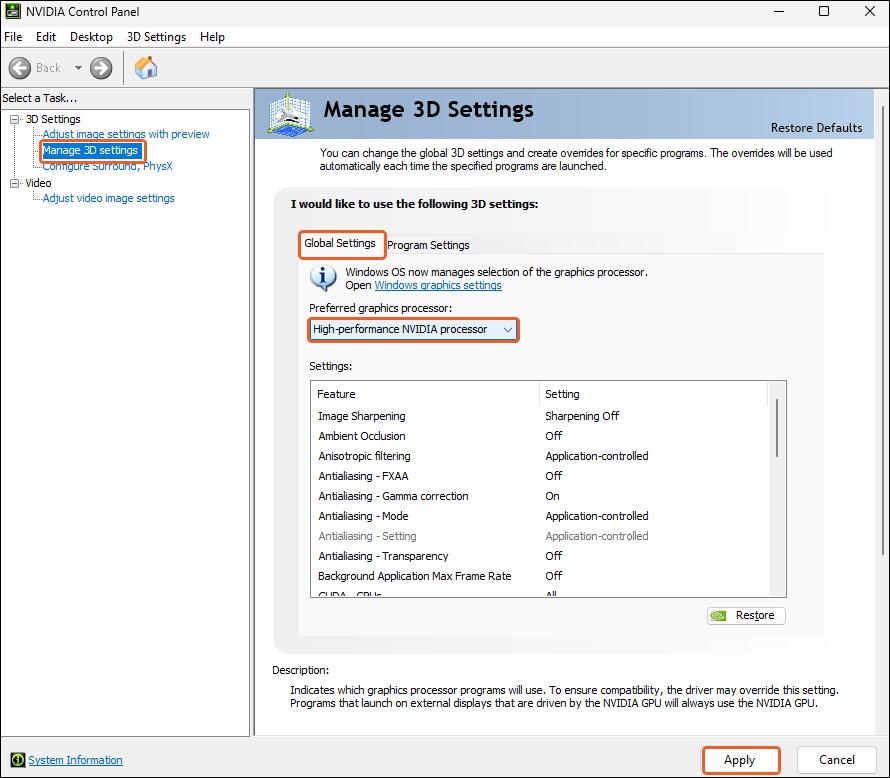Click the Feature column header
The height and width of the screenshot is (778, 890).
425,394
